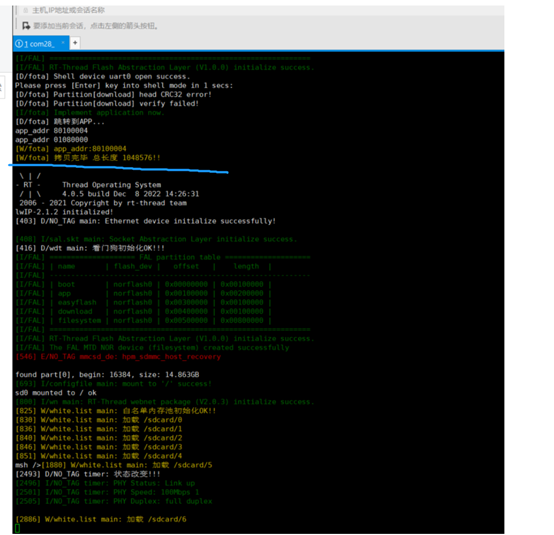Click the filesystem row in FAL partition table
Screen dimensions: 554x535
(143, 321)
